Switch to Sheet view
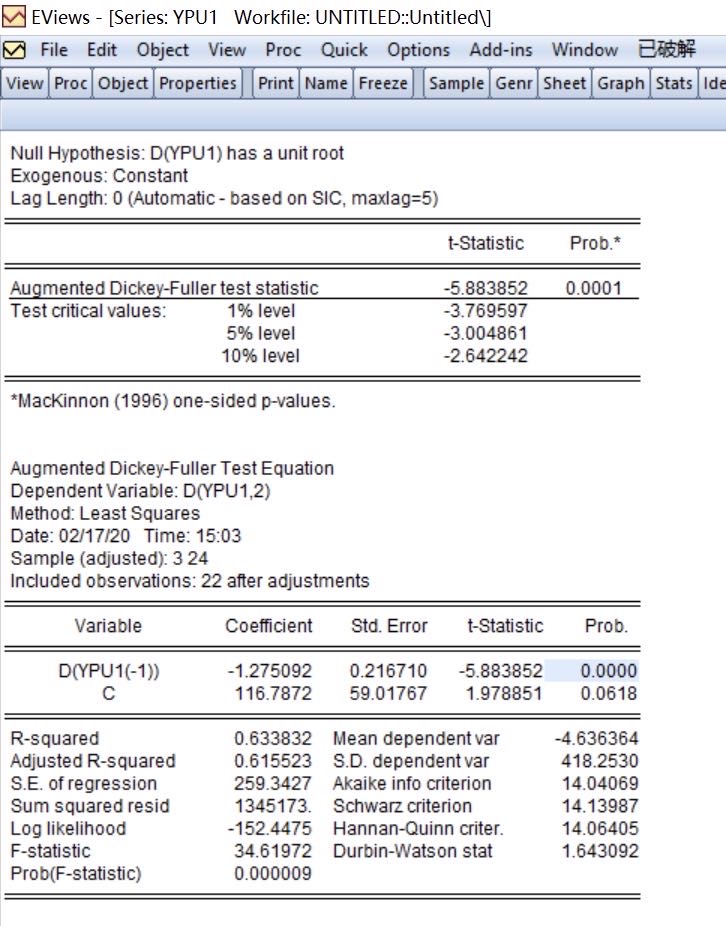 [565, 83]
